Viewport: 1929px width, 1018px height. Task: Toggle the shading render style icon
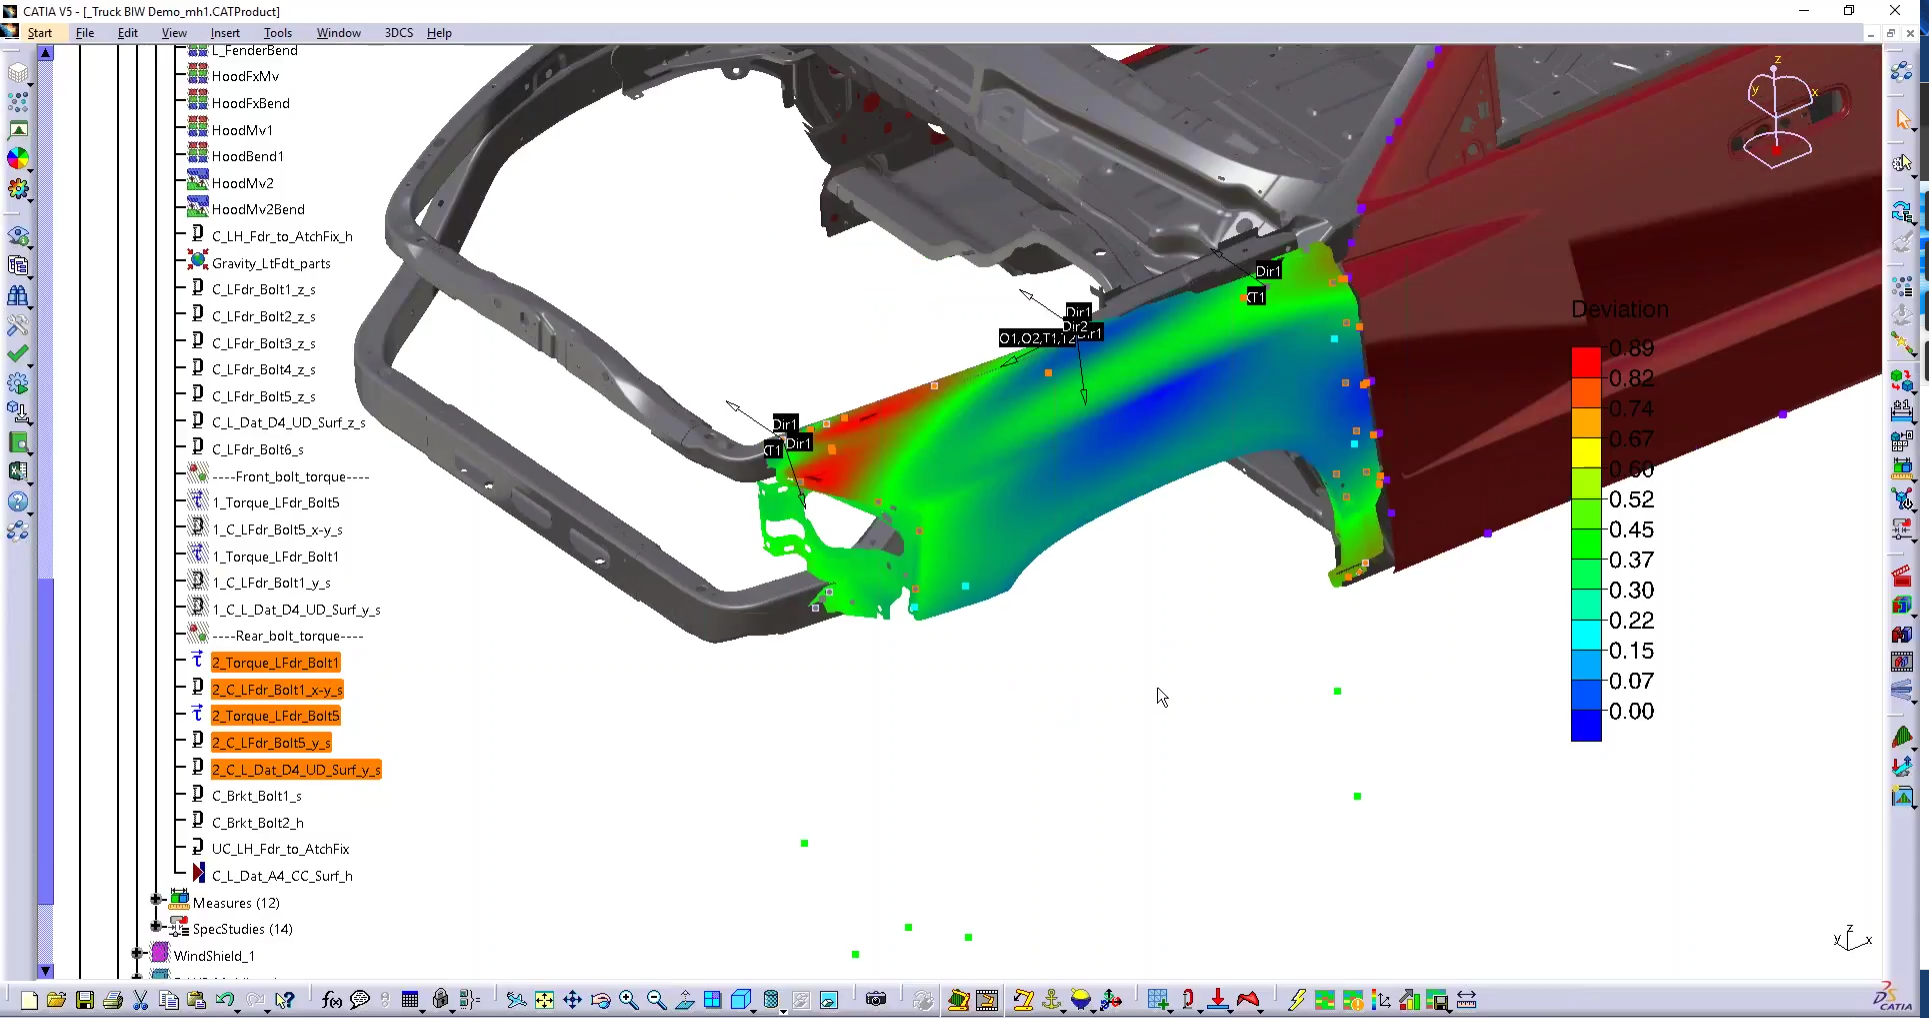point(772,1000)
